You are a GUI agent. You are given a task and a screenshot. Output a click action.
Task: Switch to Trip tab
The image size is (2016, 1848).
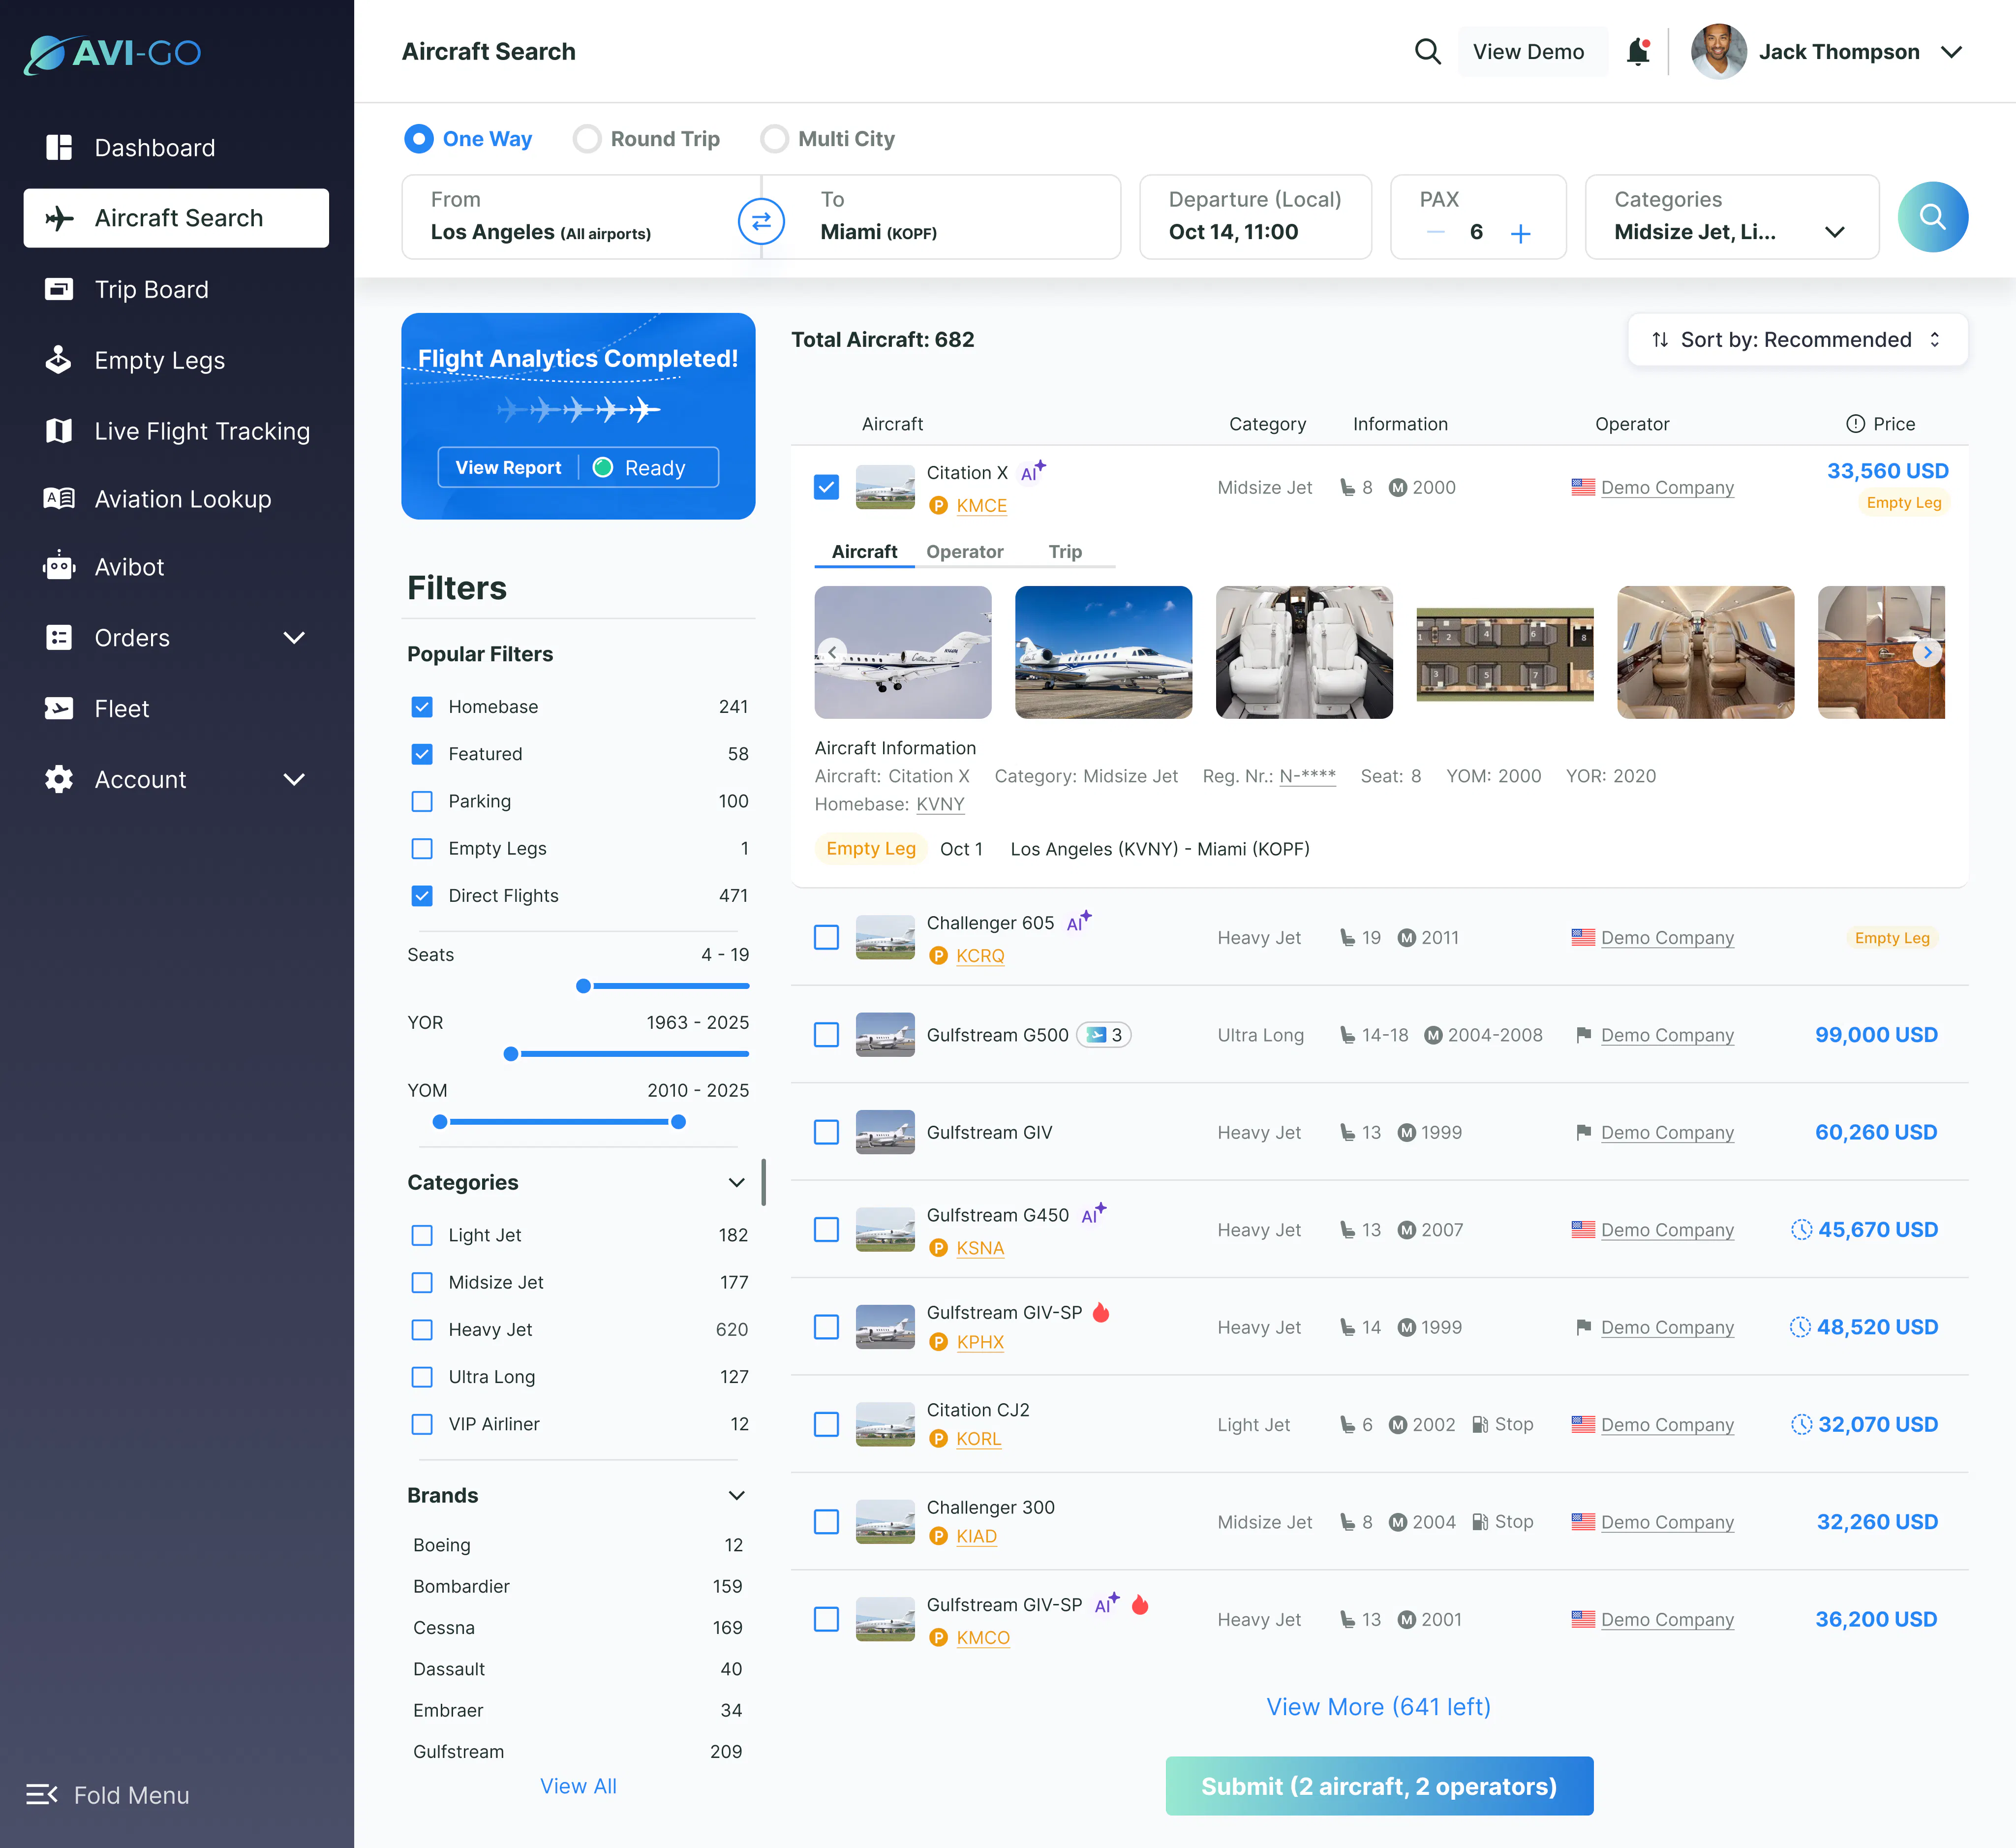point(1065,552)
